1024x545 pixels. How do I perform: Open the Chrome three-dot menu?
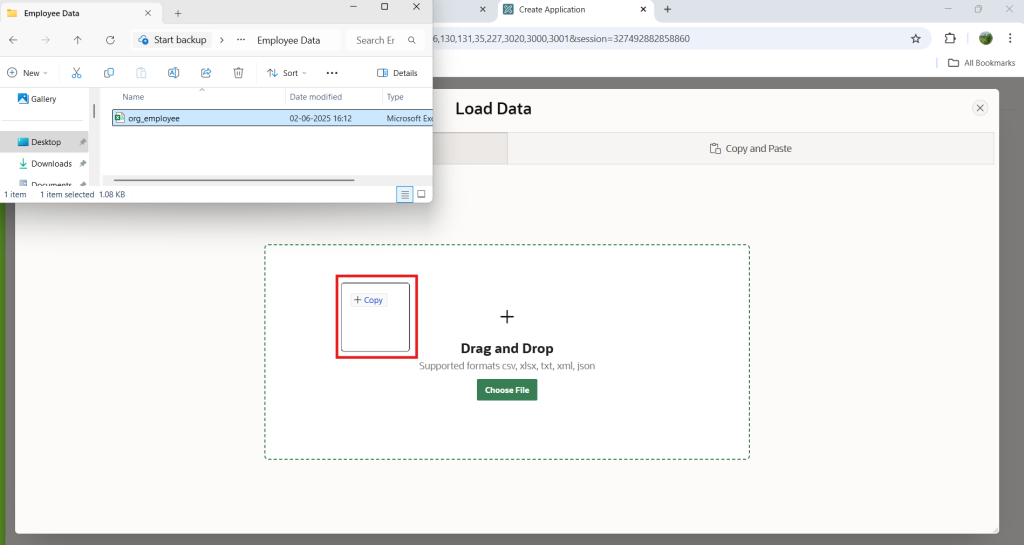pos(1010,39)
